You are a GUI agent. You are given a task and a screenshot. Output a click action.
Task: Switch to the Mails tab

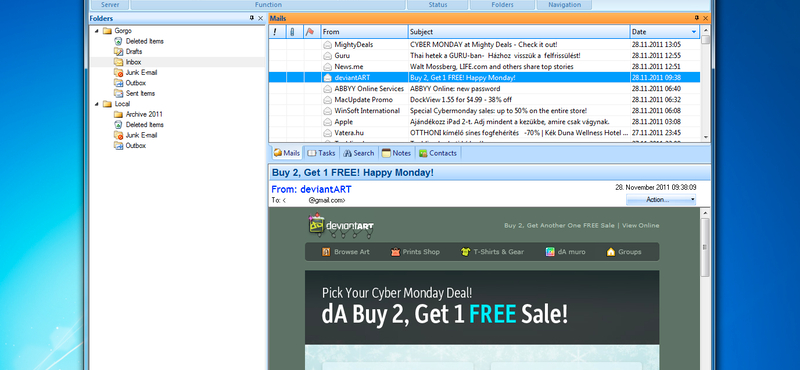pyautogui.click(x=287, y=153)
